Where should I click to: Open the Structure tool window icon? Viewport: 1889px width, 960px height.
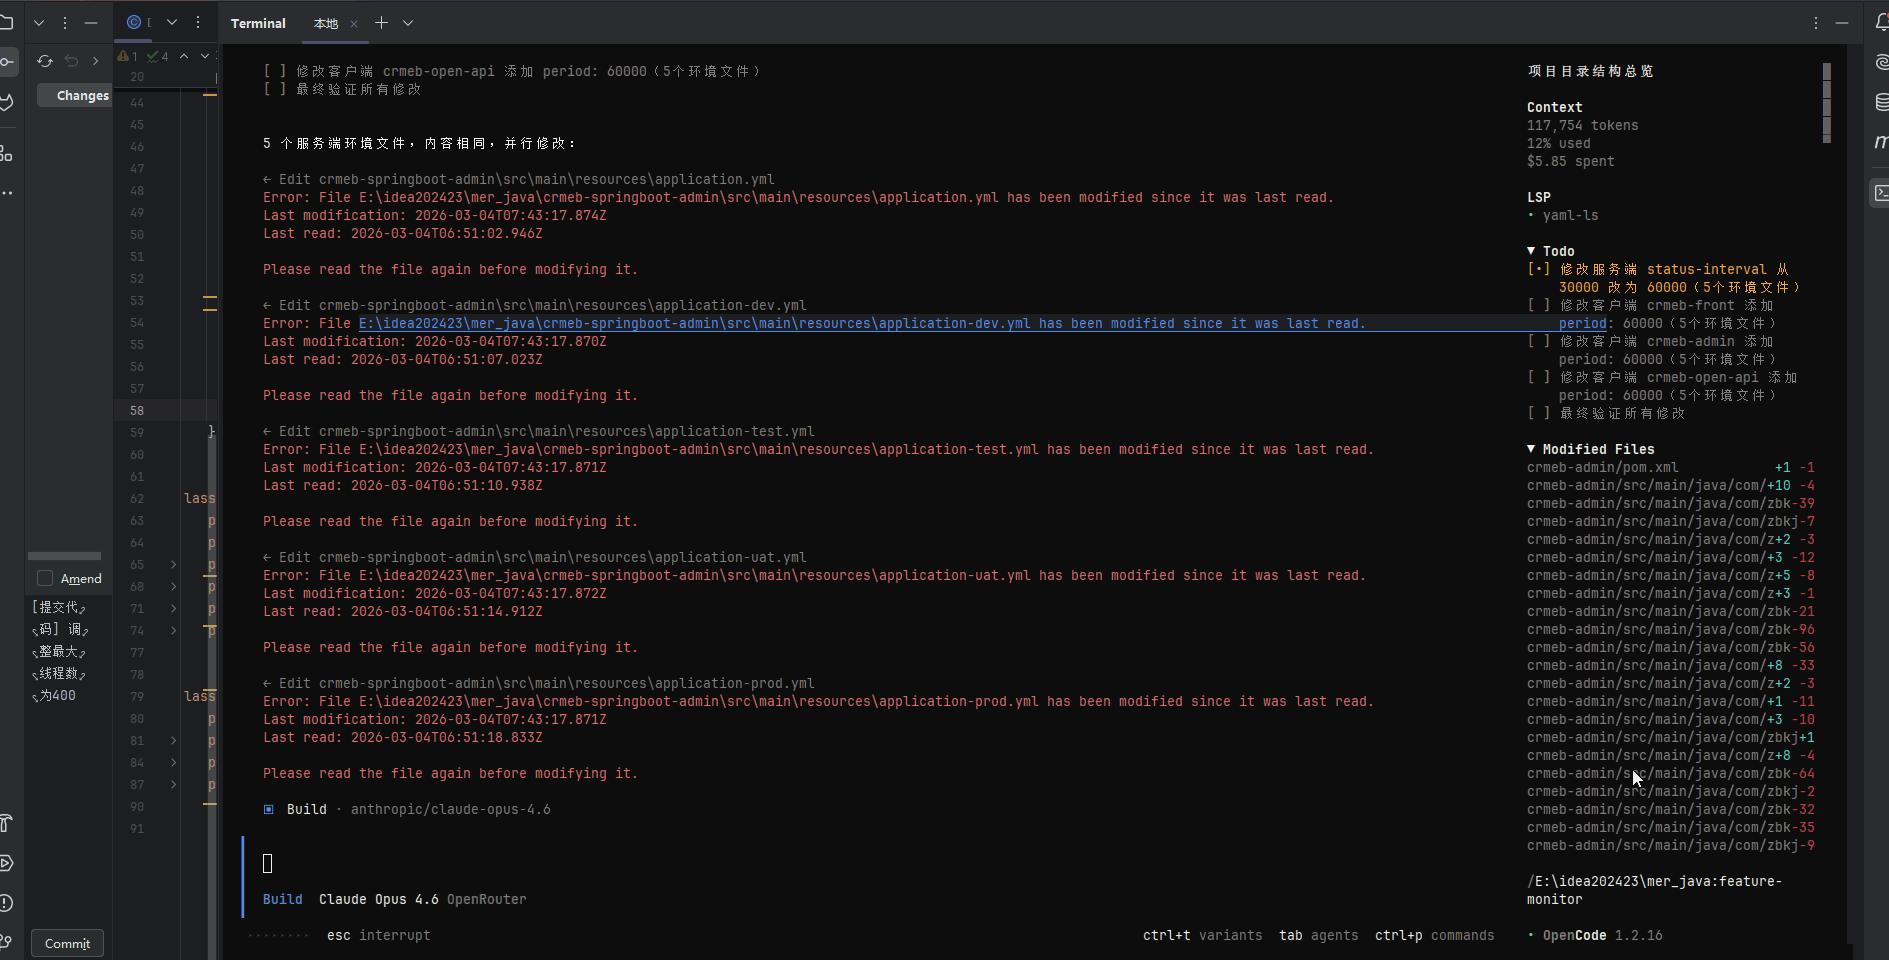6,153
